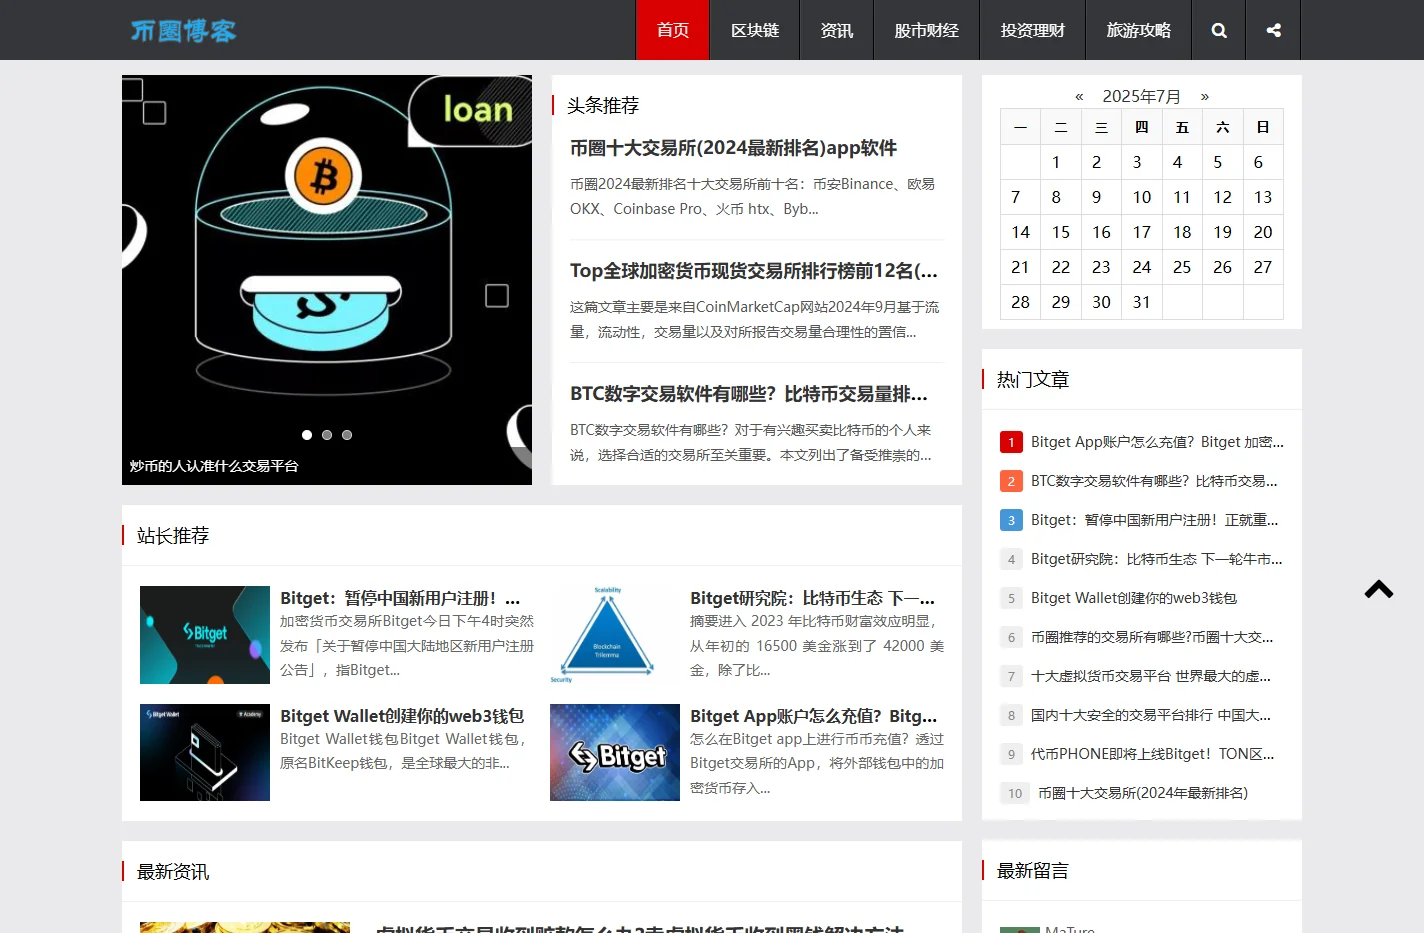Click the back-to-top arrow icon

(x=1379, y=589)
